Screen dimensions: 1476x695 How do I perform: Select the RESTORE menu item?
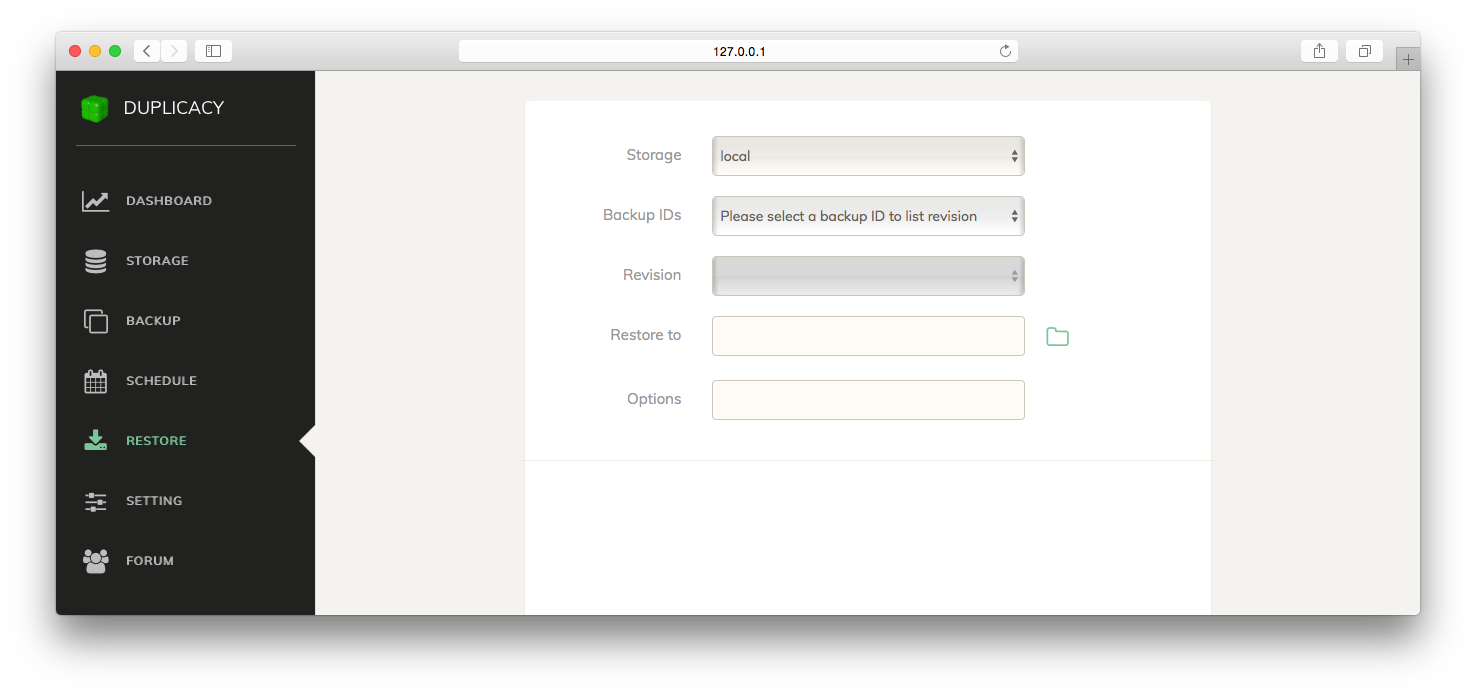coord(156,441)
